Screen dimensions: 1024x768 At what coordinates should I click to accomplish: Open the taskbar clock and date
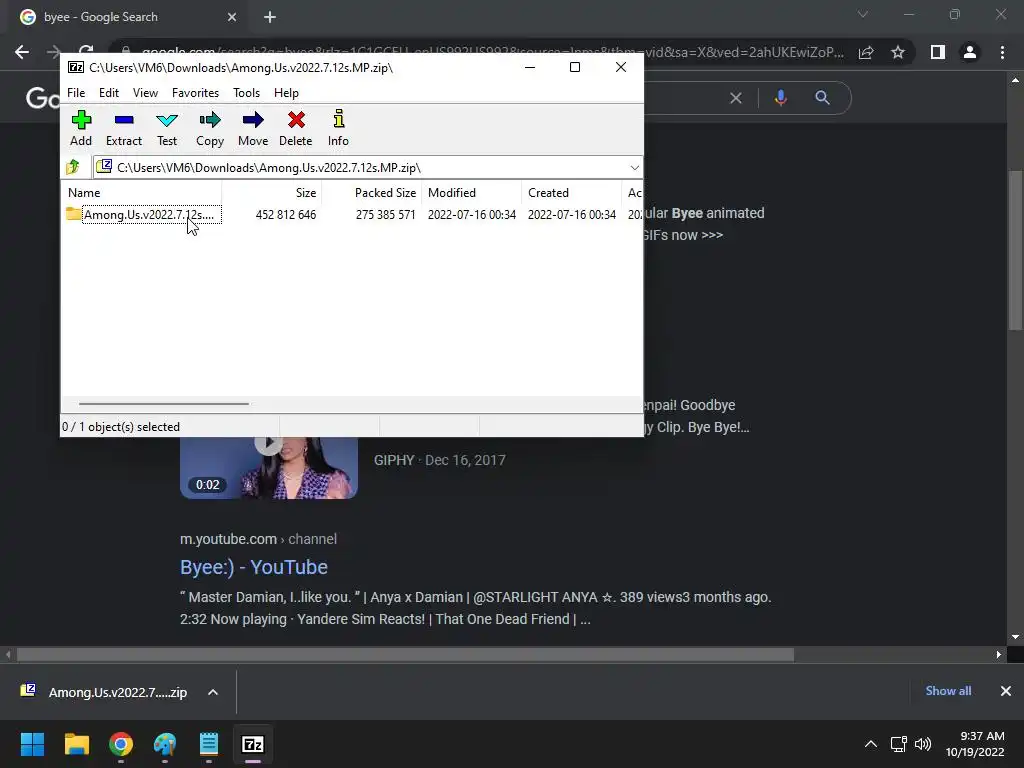pyautogui.click(x=975, y=744)
